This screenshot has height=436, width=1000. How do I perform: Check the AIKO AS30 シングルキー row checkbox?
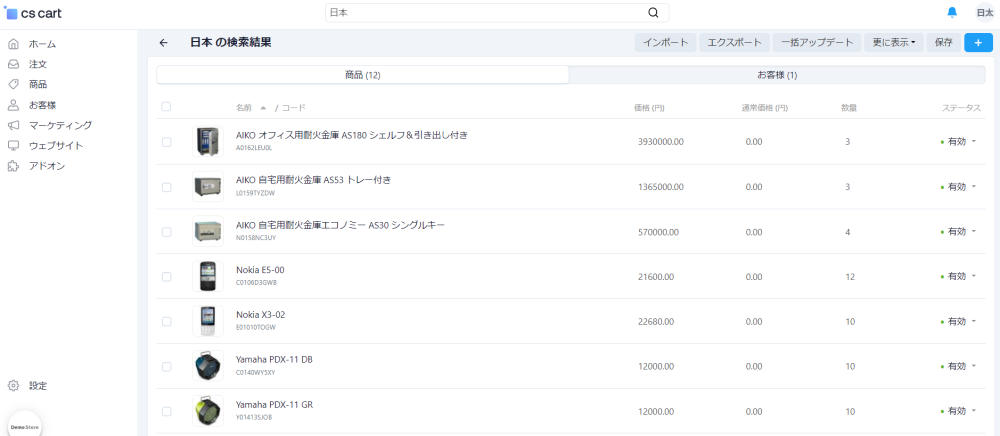pyautogui.click(x=166, y=232)
